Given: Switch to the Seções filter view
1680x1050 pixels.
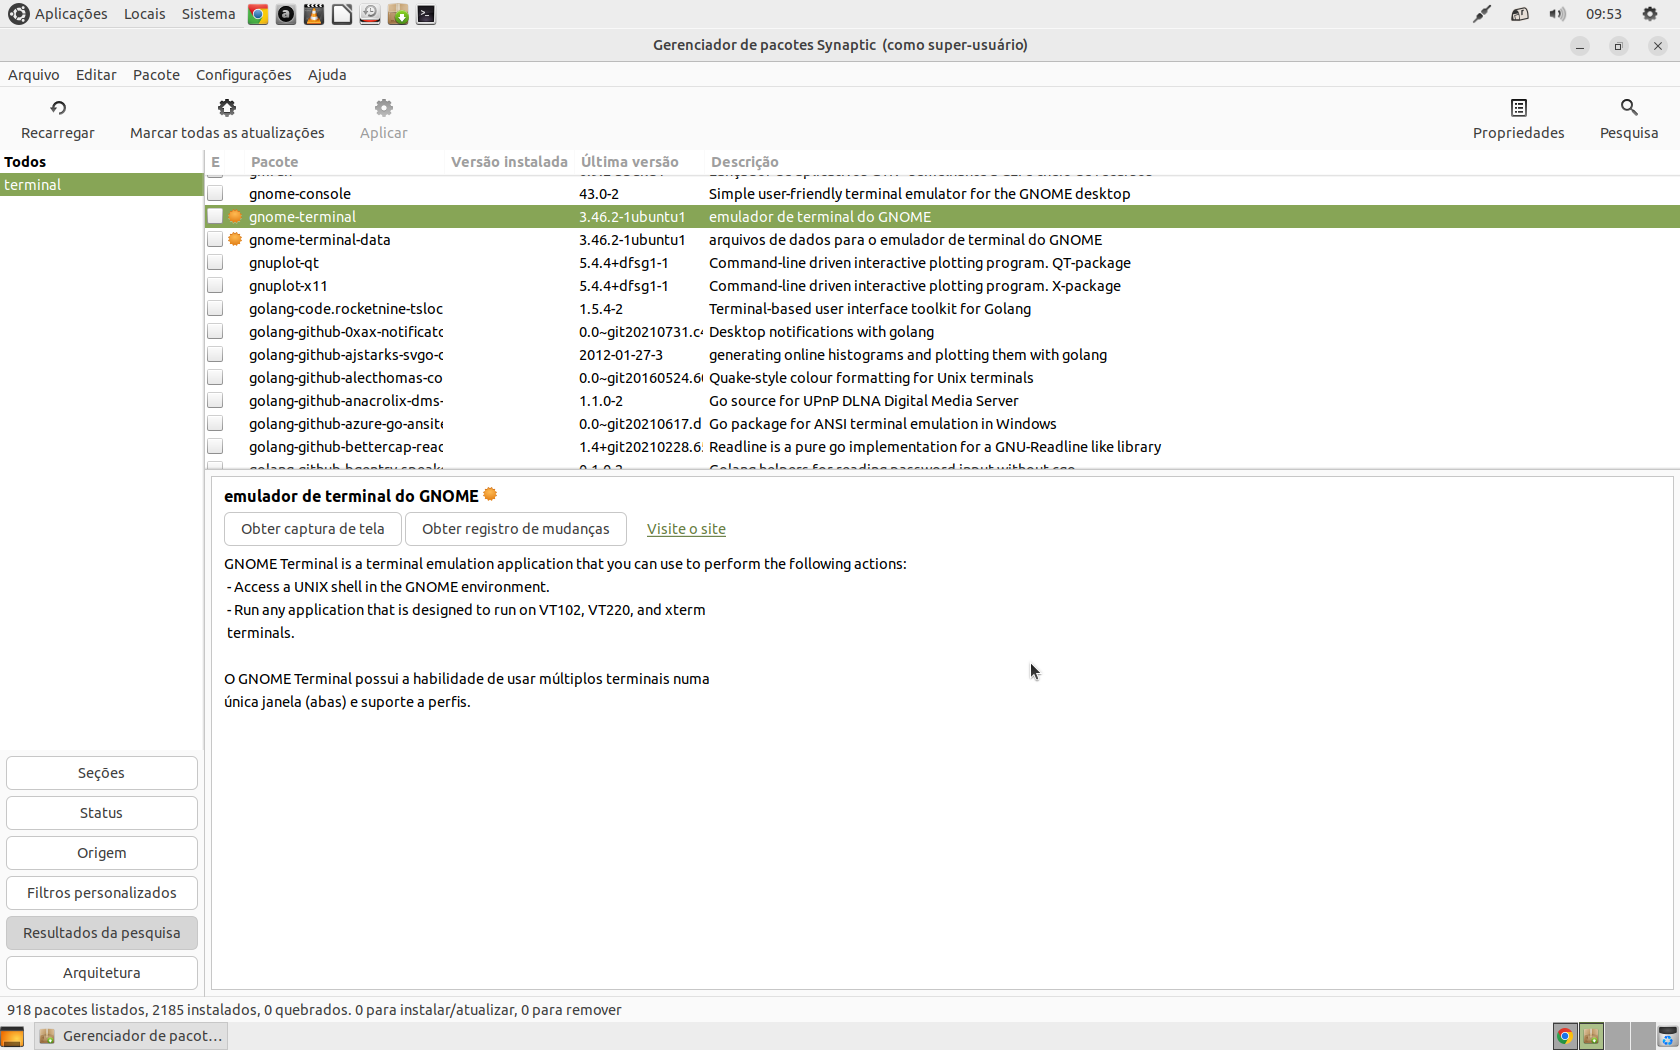Looking at the screenshot, I should (x=101, y=773).
